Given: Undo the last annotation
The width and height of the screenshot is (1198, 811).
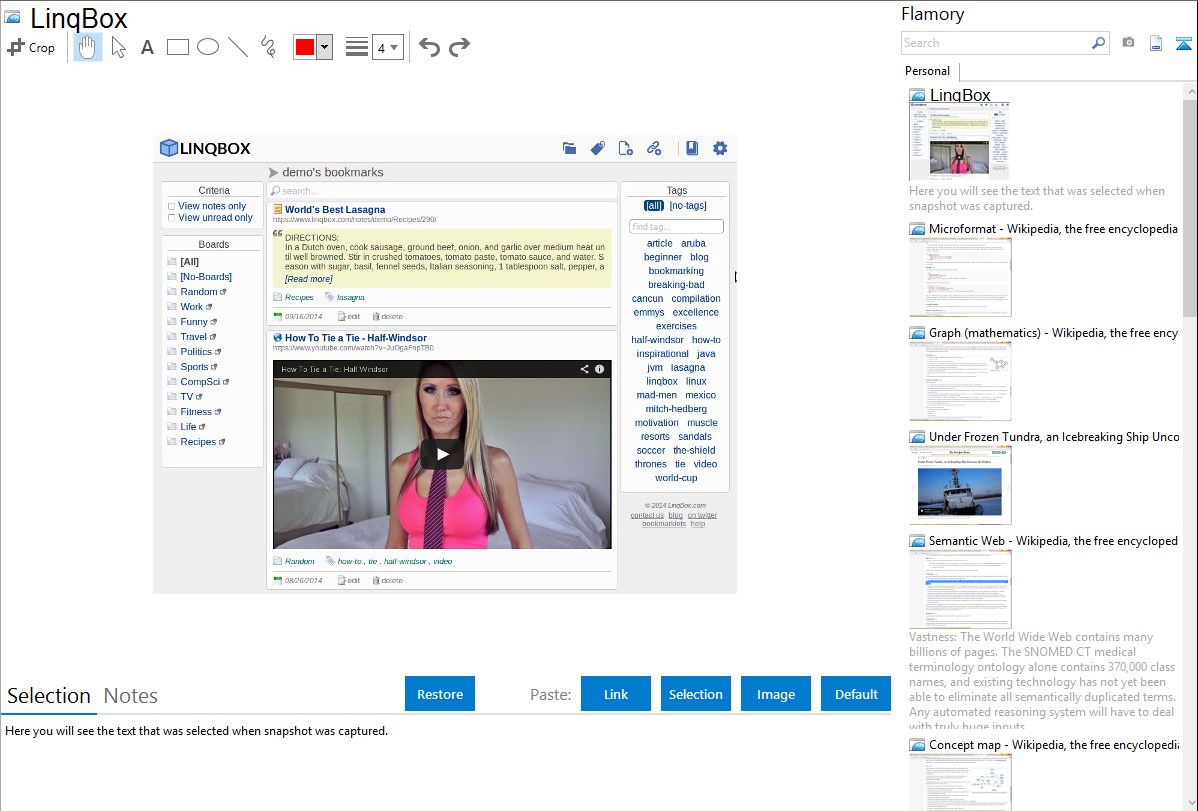Looking at the screenshot, I should click(429, 47).
